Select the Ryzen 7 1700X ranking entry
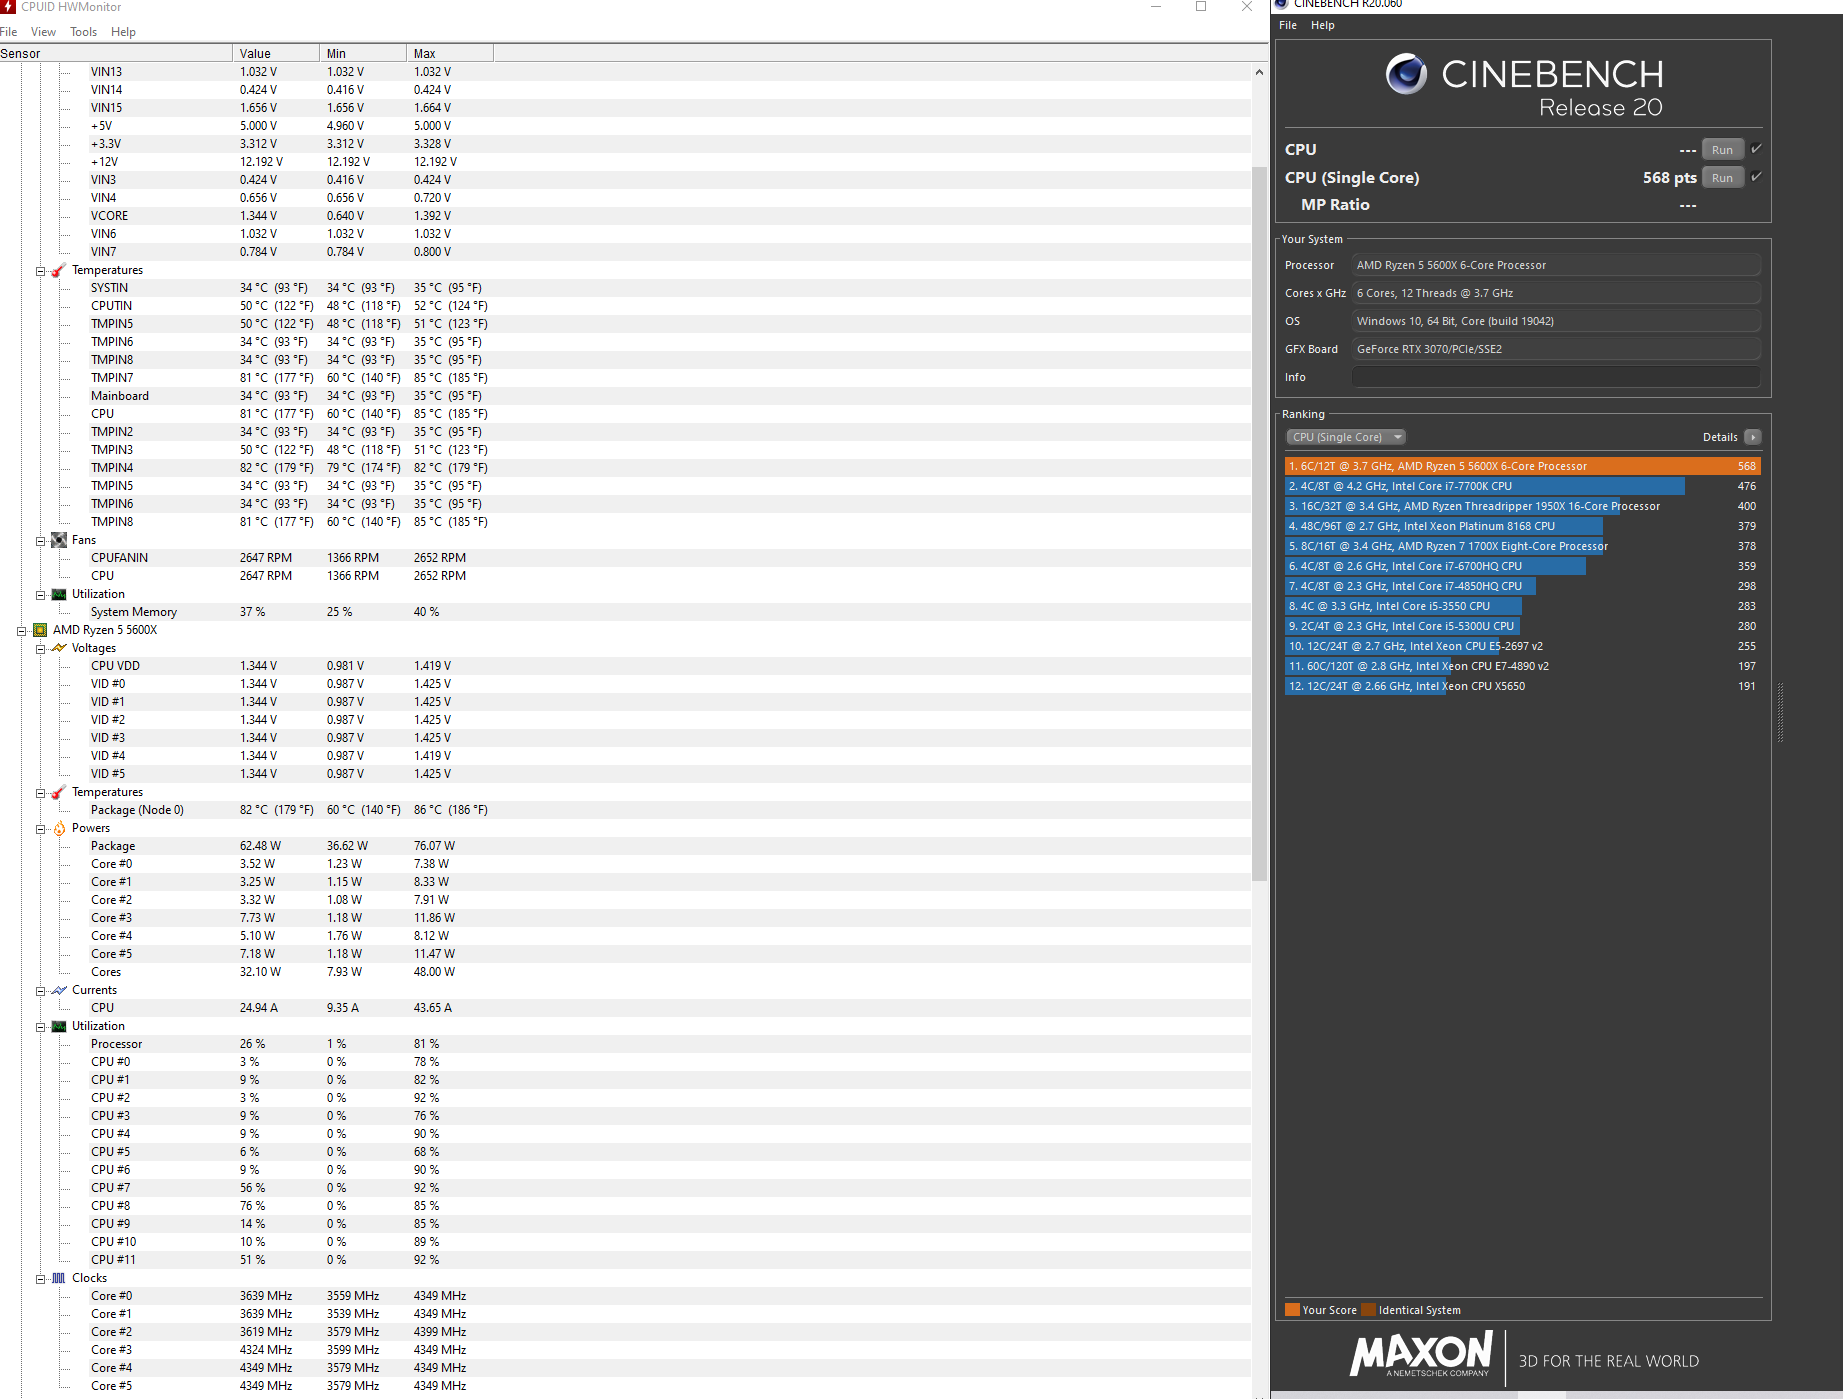Screen dimensions: 1843x1399 point(1522,546)
